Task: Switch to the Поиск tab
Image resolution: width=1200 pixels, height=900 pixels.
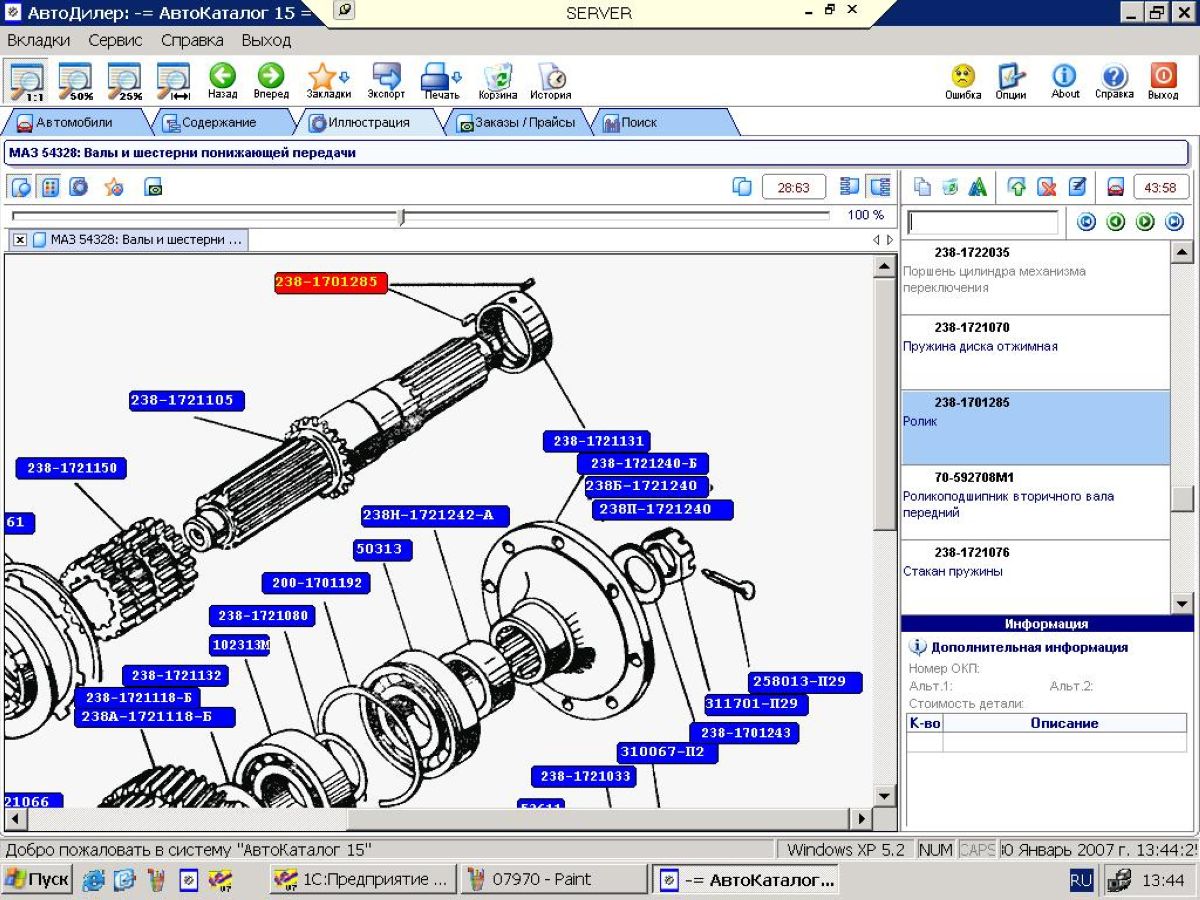Action: [x=639, y=122]
